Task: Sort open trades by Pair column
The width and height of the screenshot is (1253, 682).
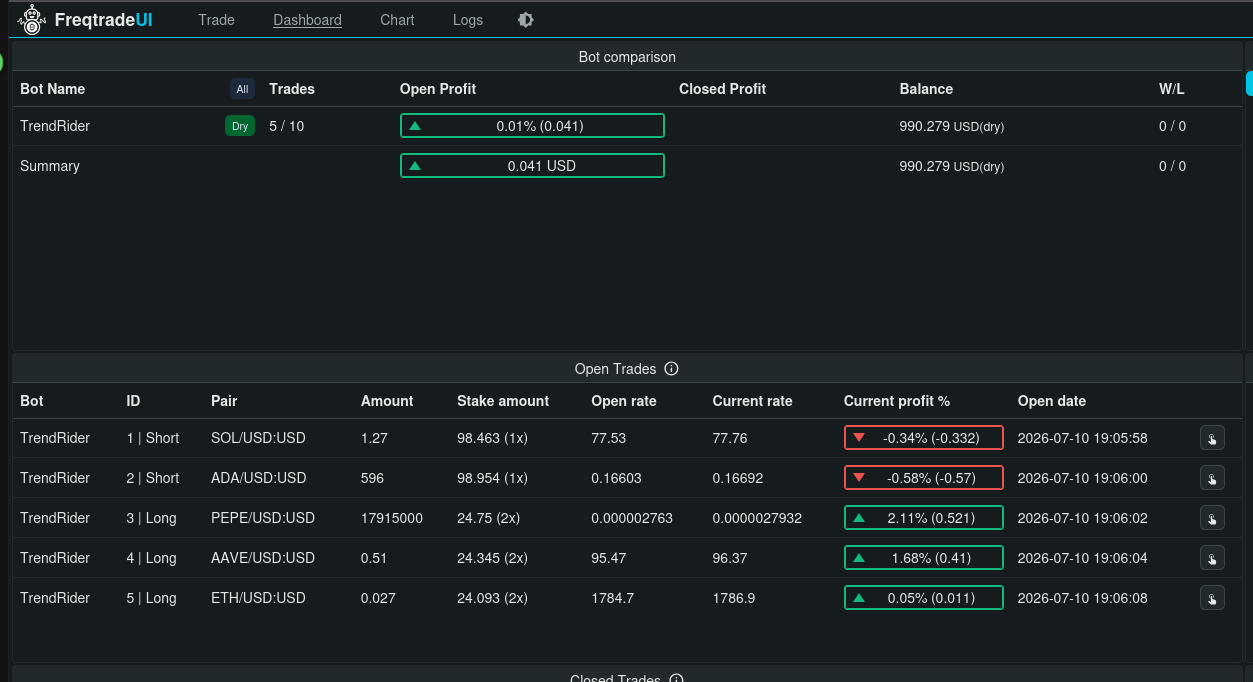Action: coord(224,401)
